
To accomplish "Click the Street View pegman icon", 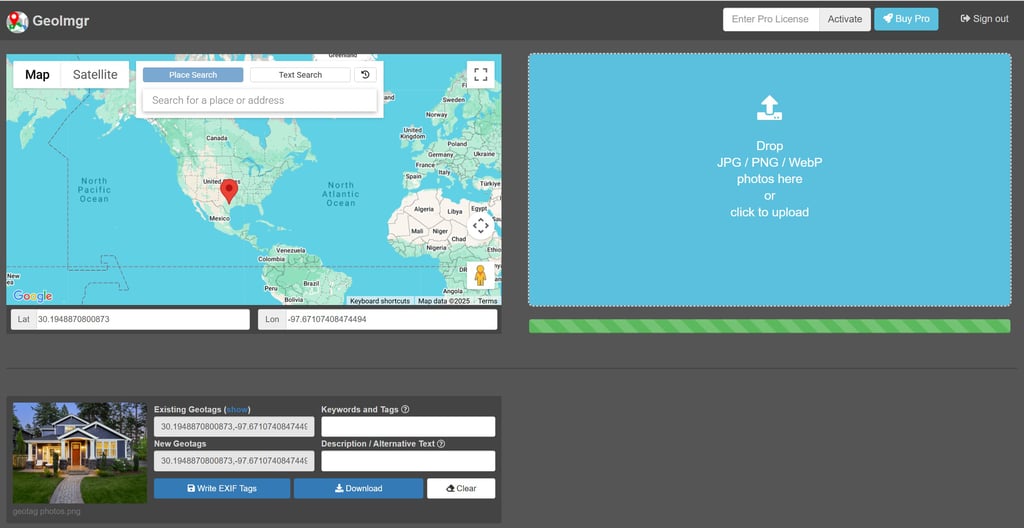I will pos(481,275).
